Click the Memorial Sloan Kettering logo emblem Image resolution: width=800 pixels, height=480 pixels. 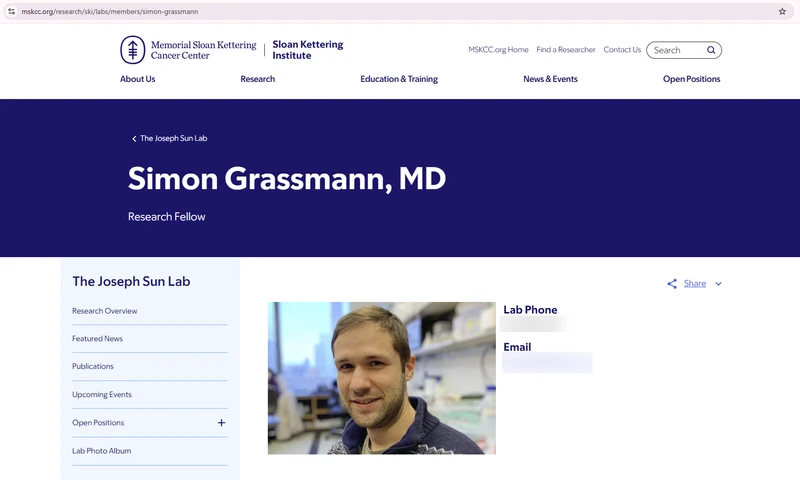tap(133, 50)
